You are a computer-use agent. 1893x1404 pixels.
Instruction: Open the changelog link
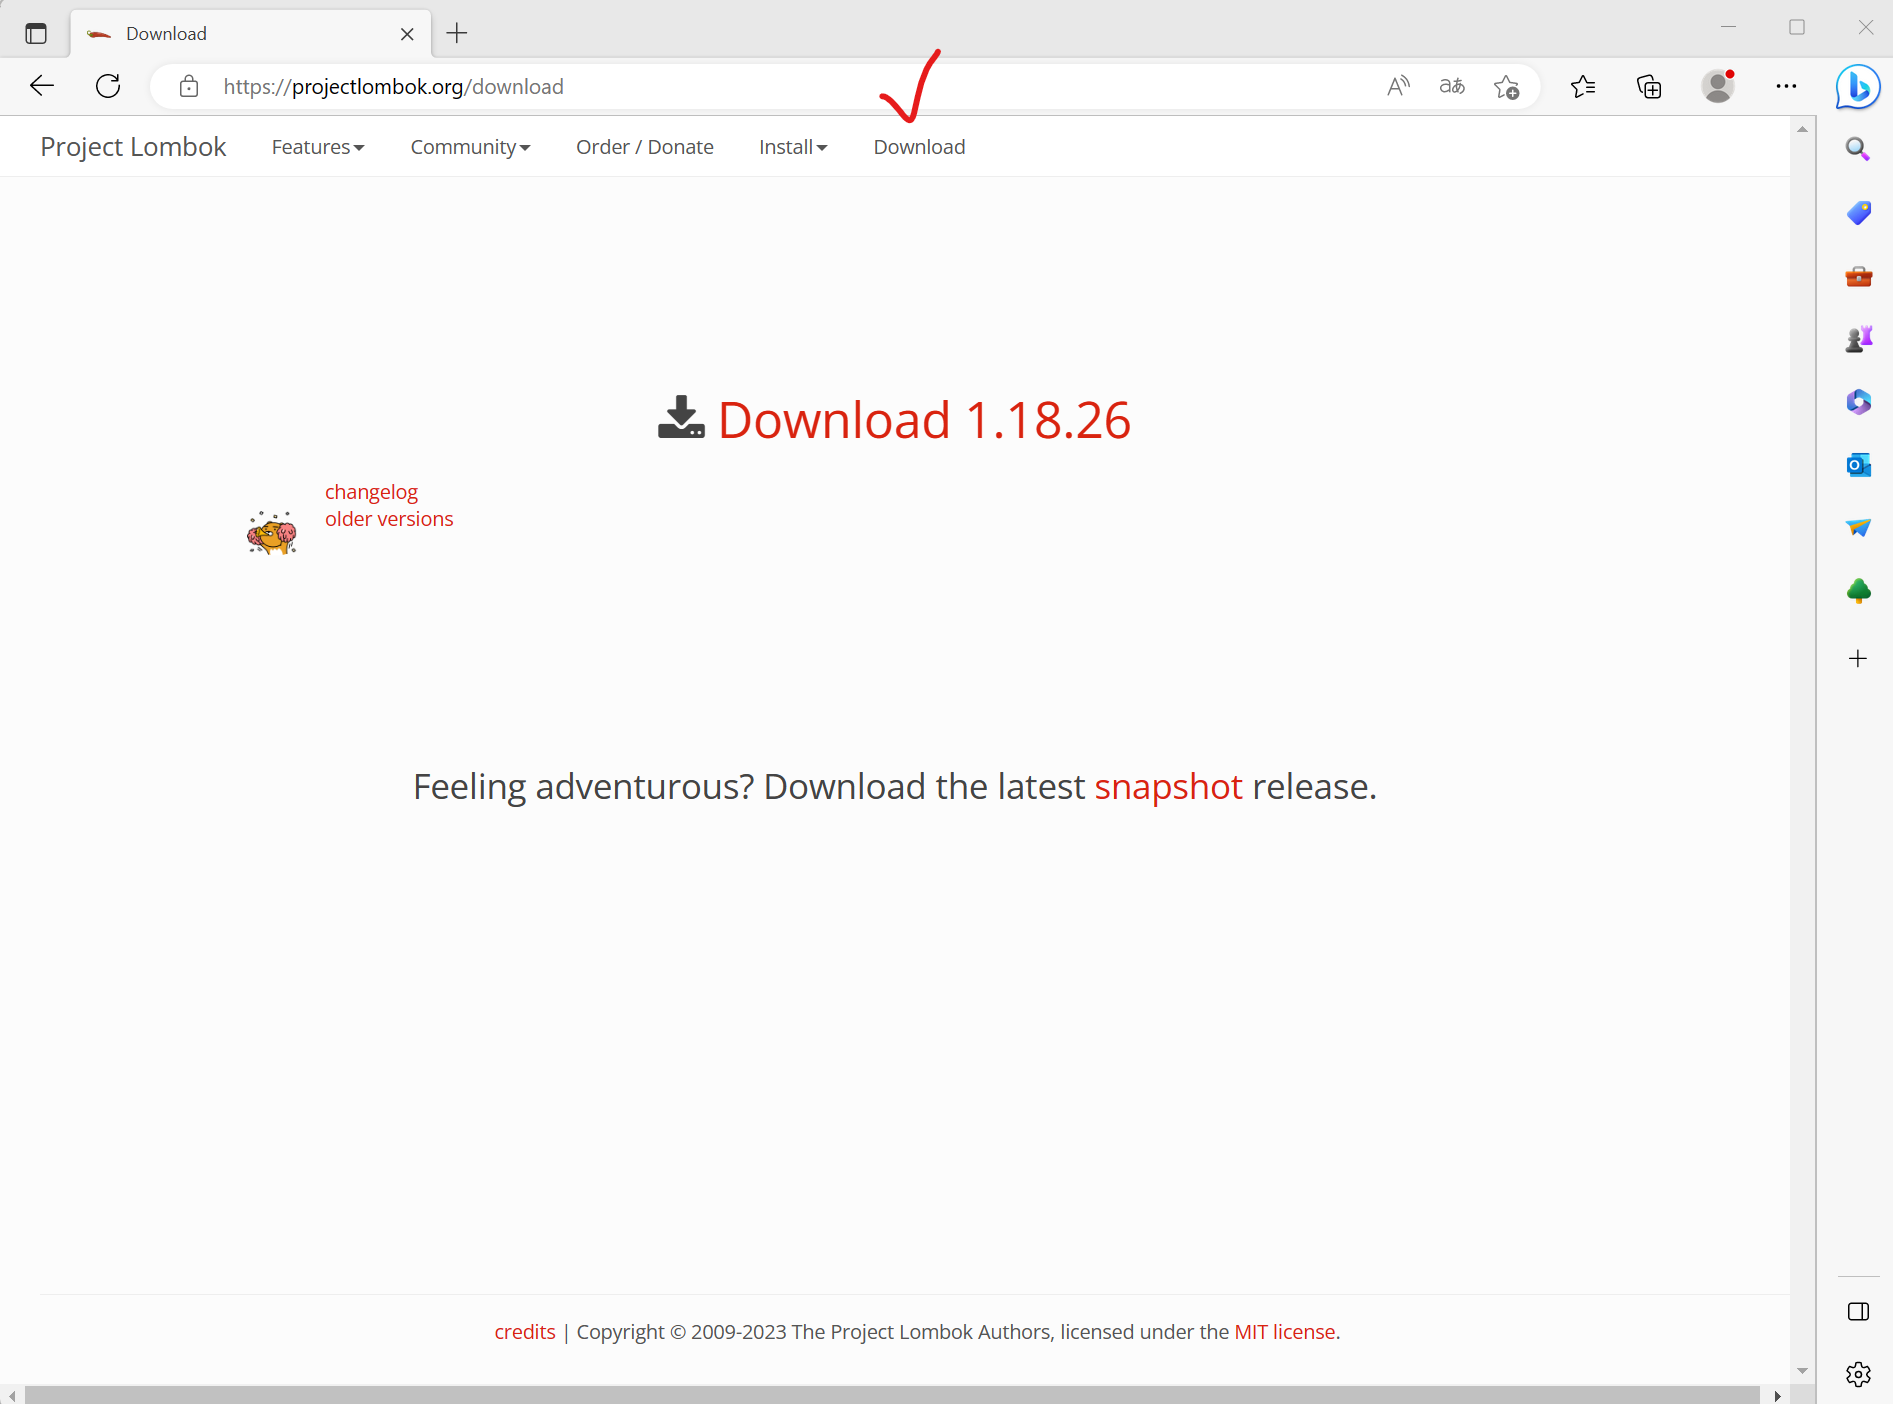pyautogui.click(x=371, y=492)
